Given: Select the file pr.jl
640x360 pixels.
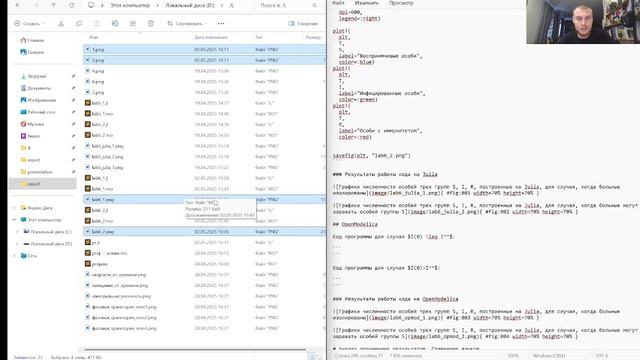Looking at the screenshot, I should click(204, 242).
